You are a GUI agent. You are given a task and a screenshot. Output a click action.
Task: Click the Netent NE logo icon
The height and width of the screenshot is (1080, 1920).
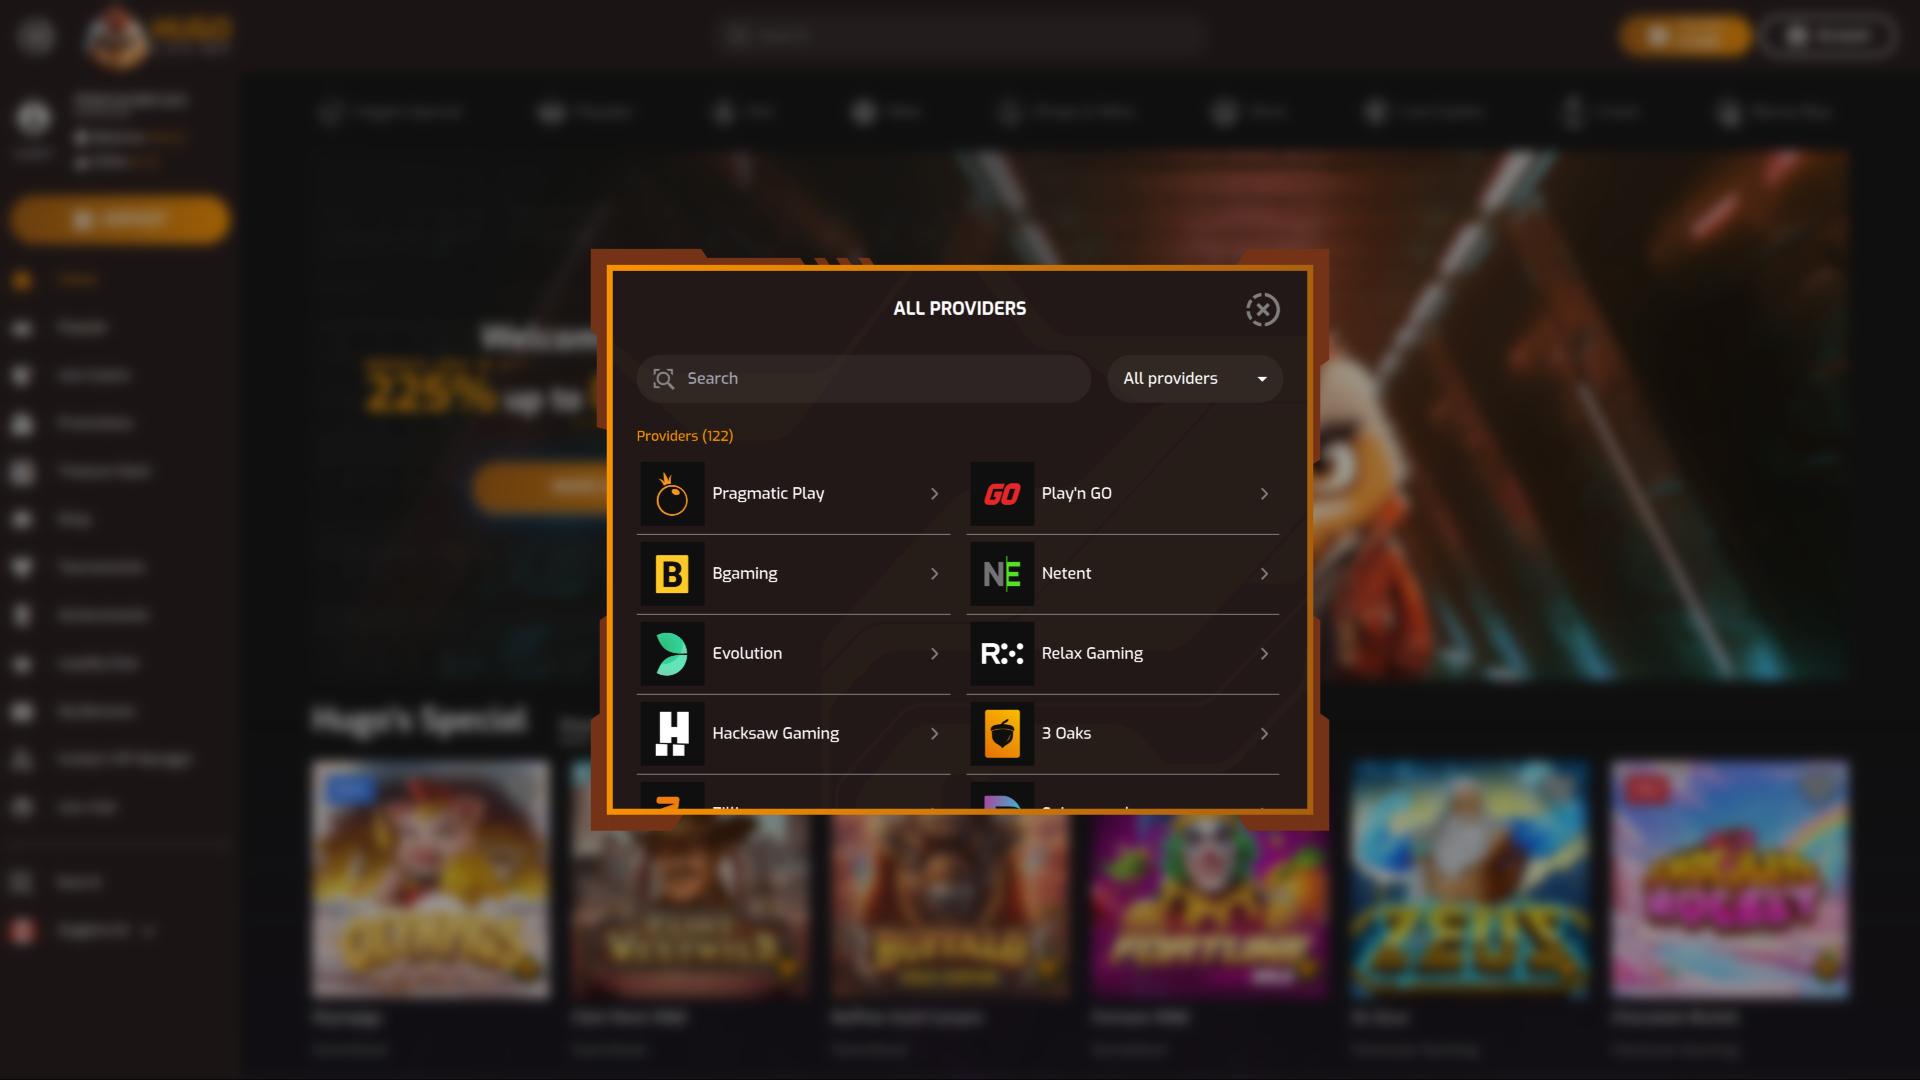coord(1001,574)
